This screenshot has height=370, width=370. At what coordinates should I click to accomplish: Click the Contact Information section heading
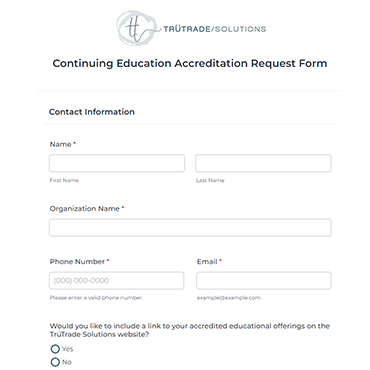point(92,112)
